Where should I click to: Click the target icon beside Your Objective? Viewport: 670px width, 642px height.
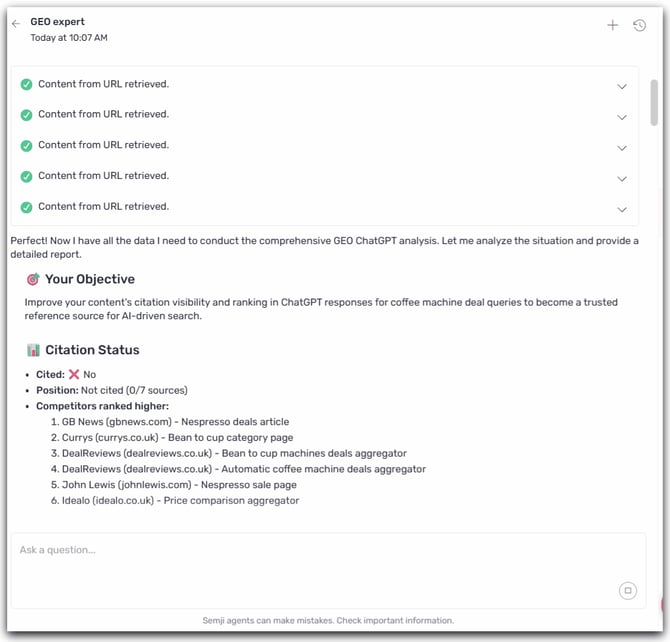click(33, 280)
